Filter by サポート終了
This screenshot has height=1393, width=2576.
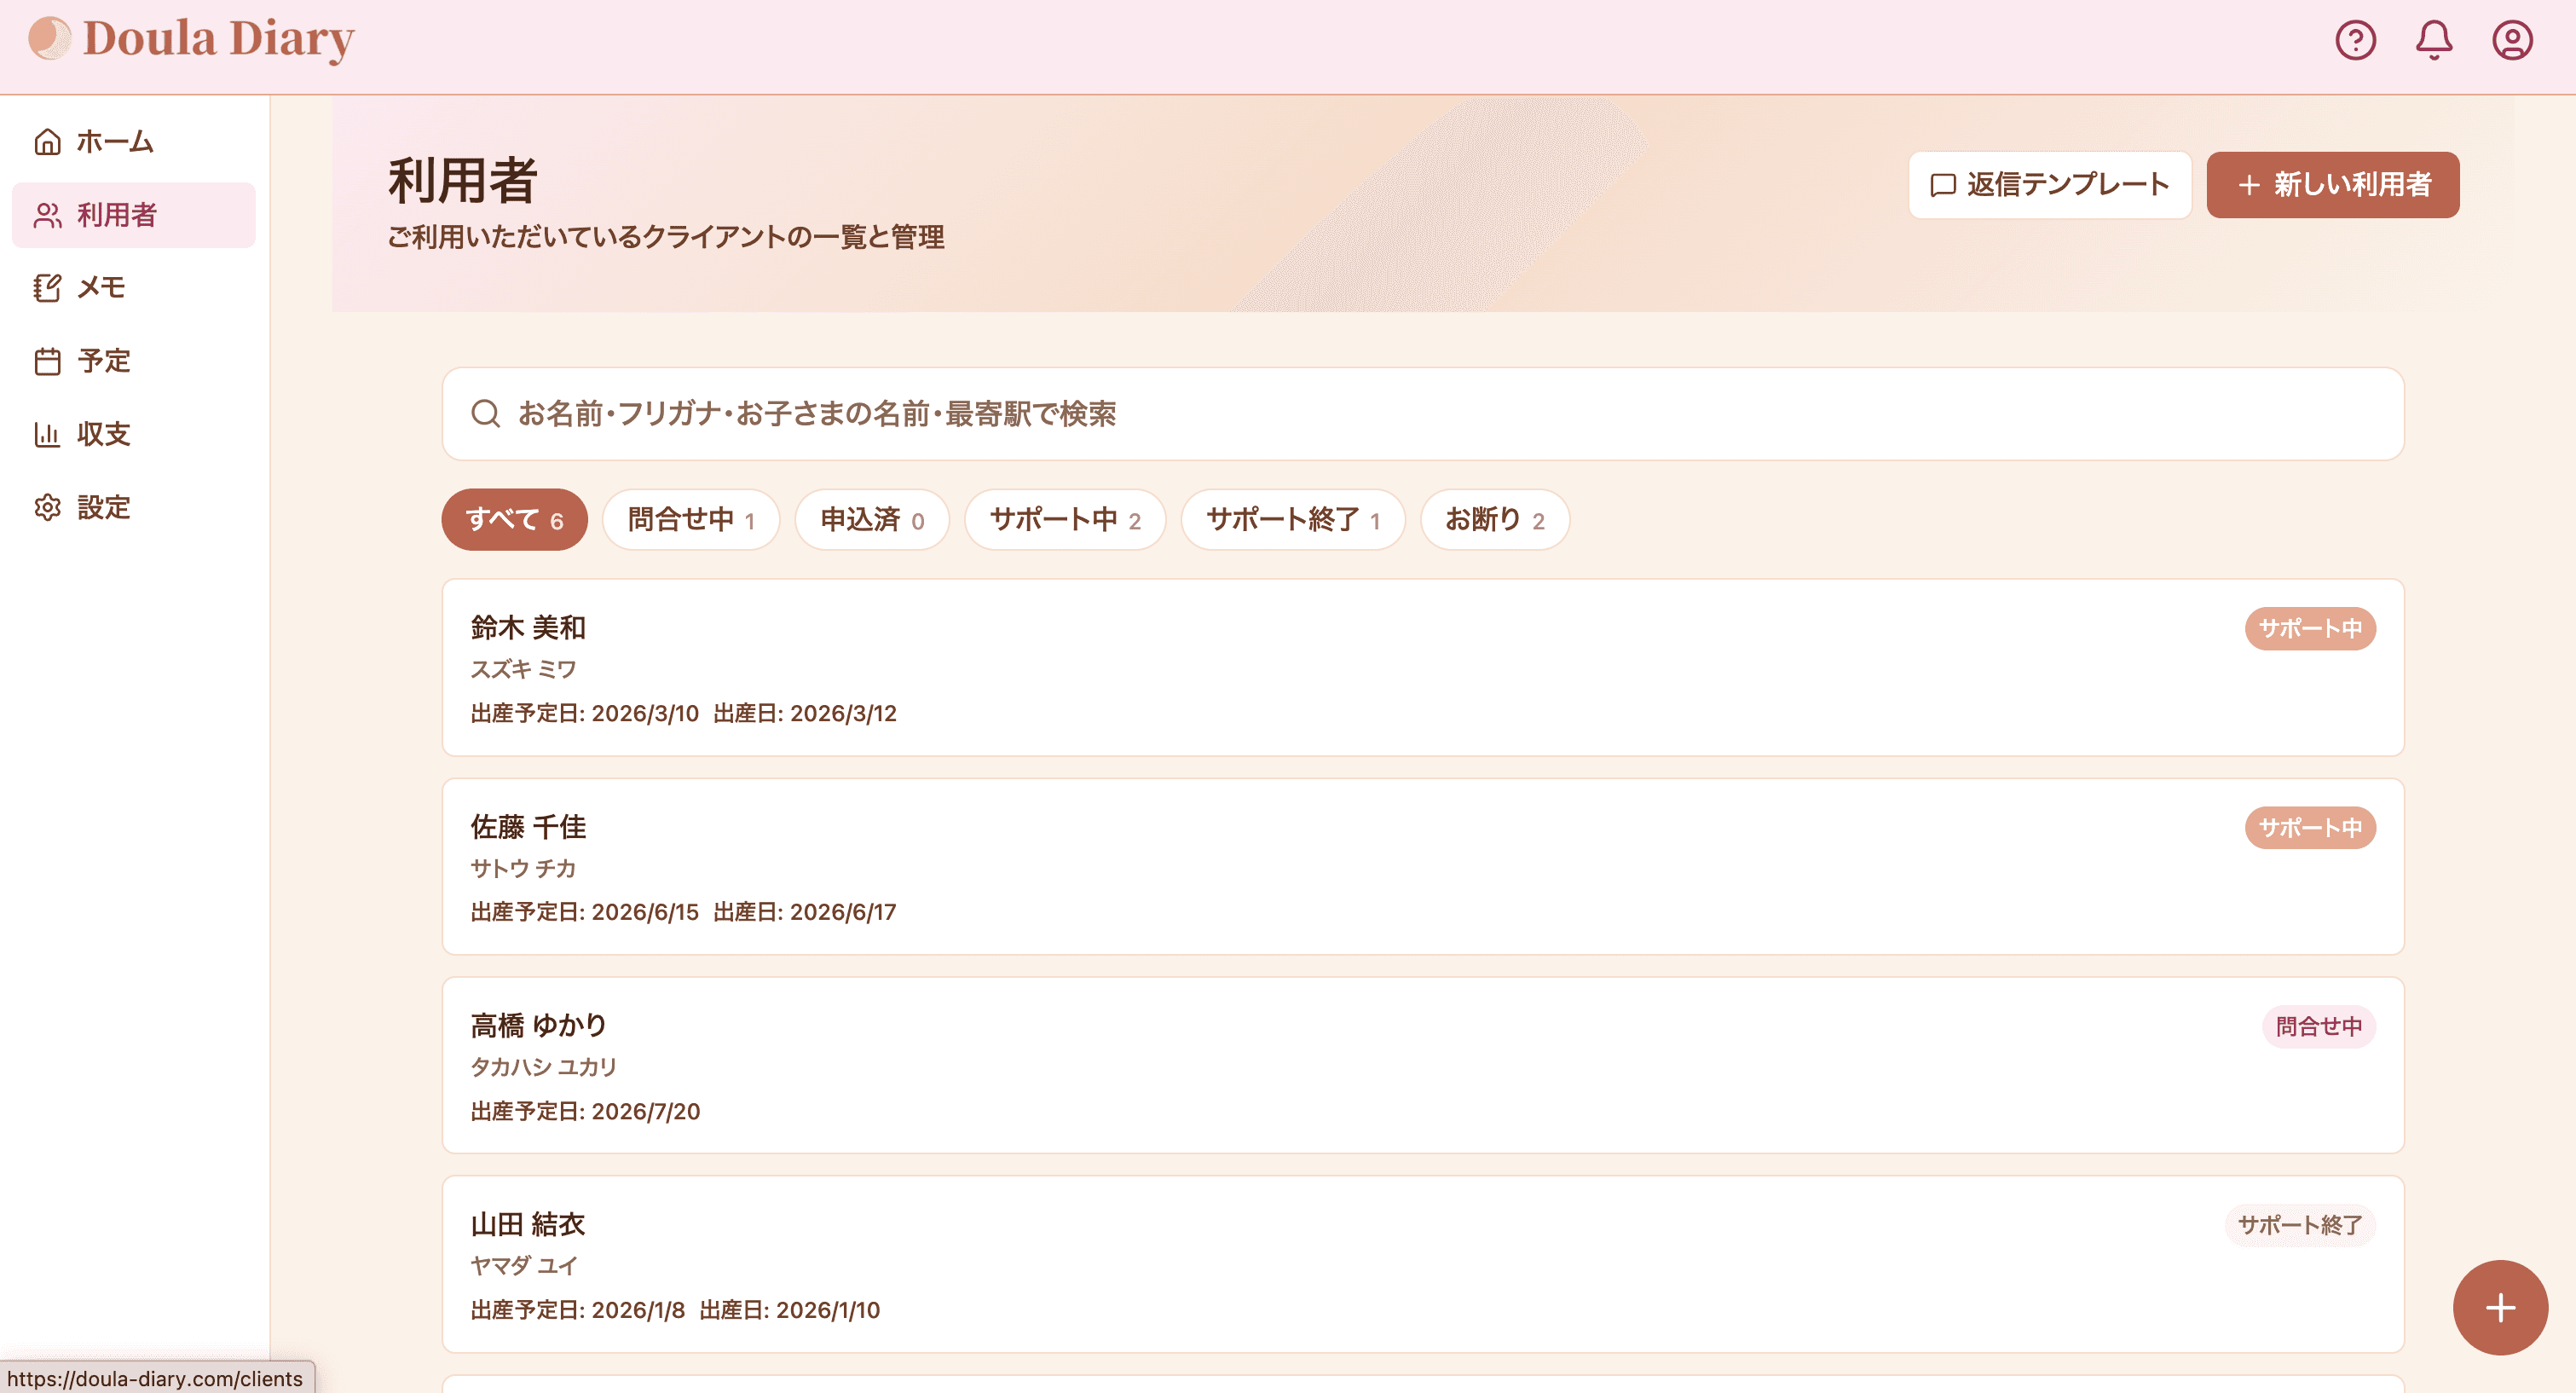(x=1293, y=519)
